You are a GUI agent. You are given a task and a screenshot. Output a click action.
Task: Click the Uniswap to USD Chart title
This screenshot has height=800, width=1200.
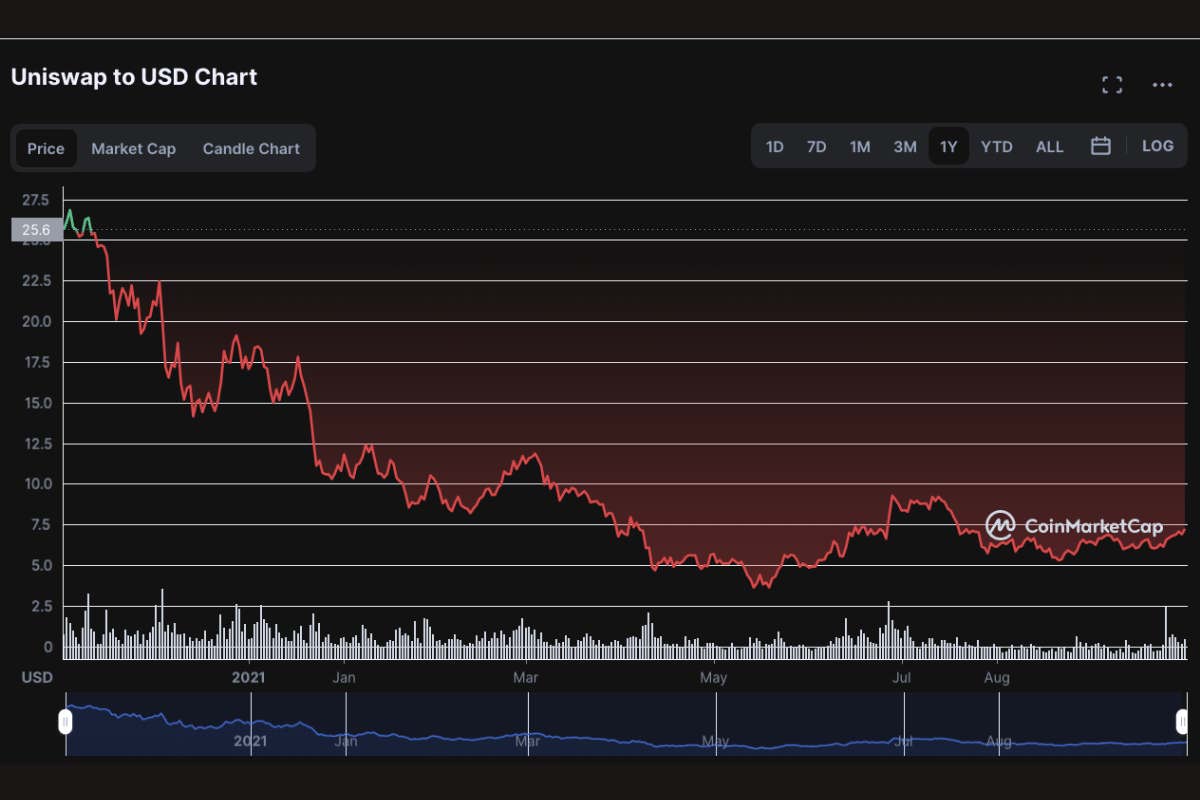[x=134, y=77]
